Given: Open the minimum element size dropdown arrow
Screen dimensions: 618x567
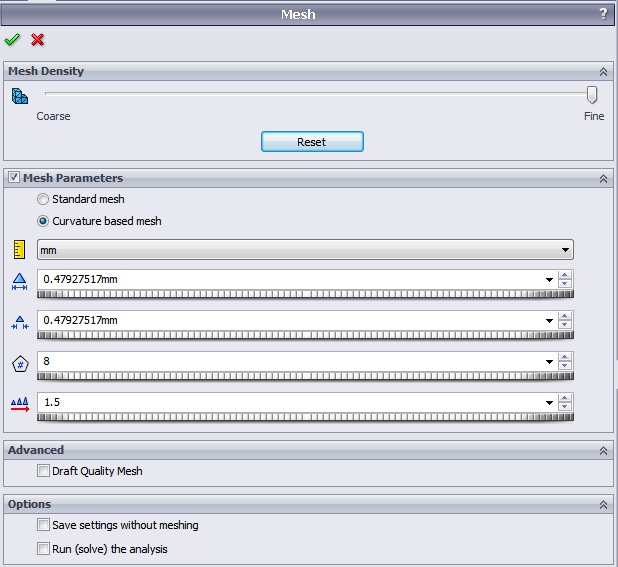Looking at the screenshot, I should click(549, 321).
